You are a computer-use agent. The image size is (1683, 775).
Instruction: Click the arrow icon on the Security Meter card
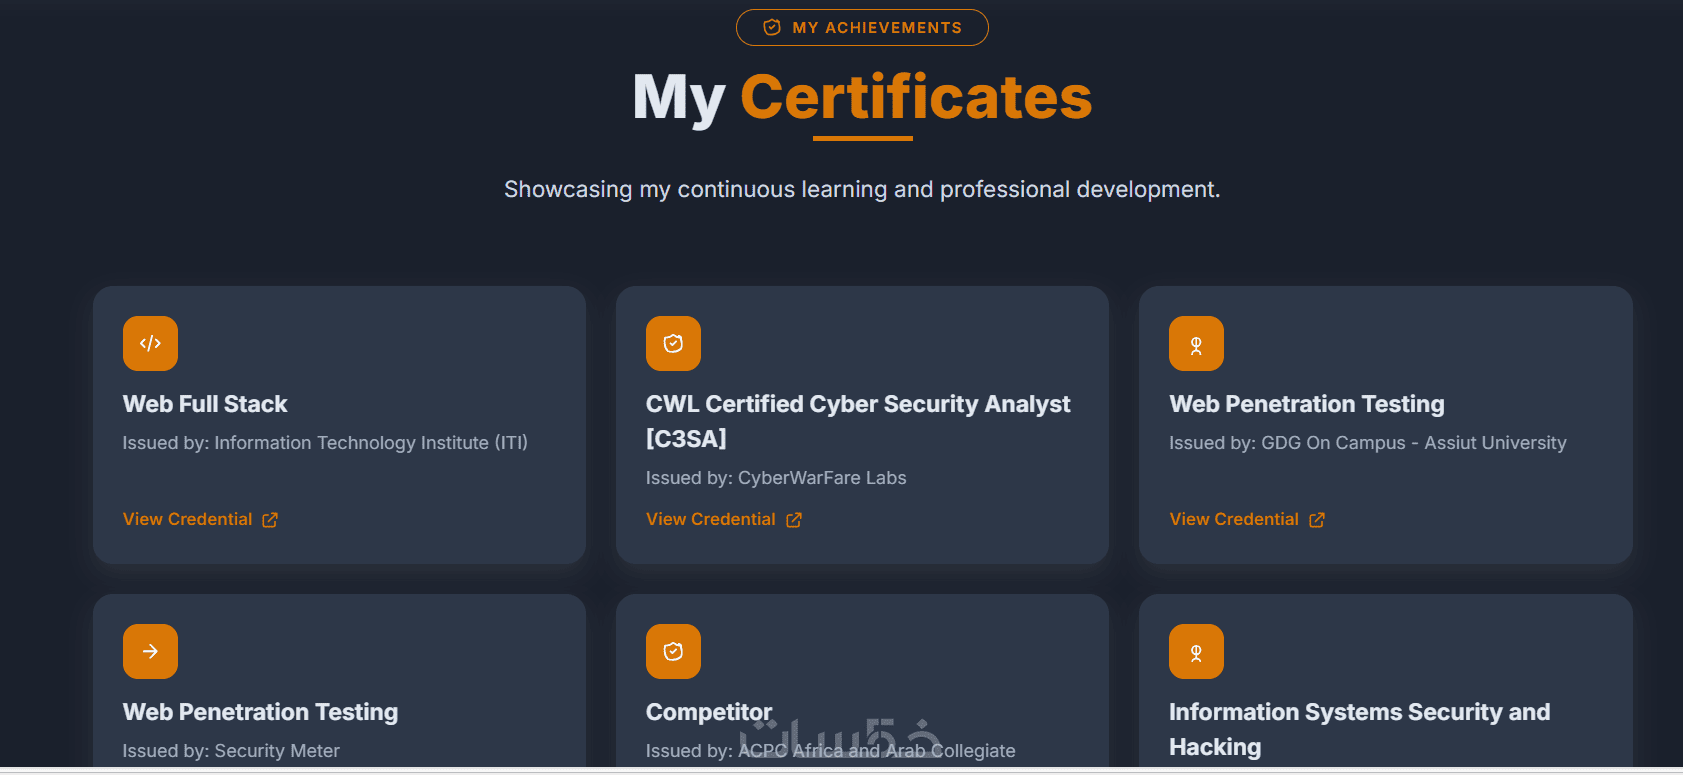(150, 651)
